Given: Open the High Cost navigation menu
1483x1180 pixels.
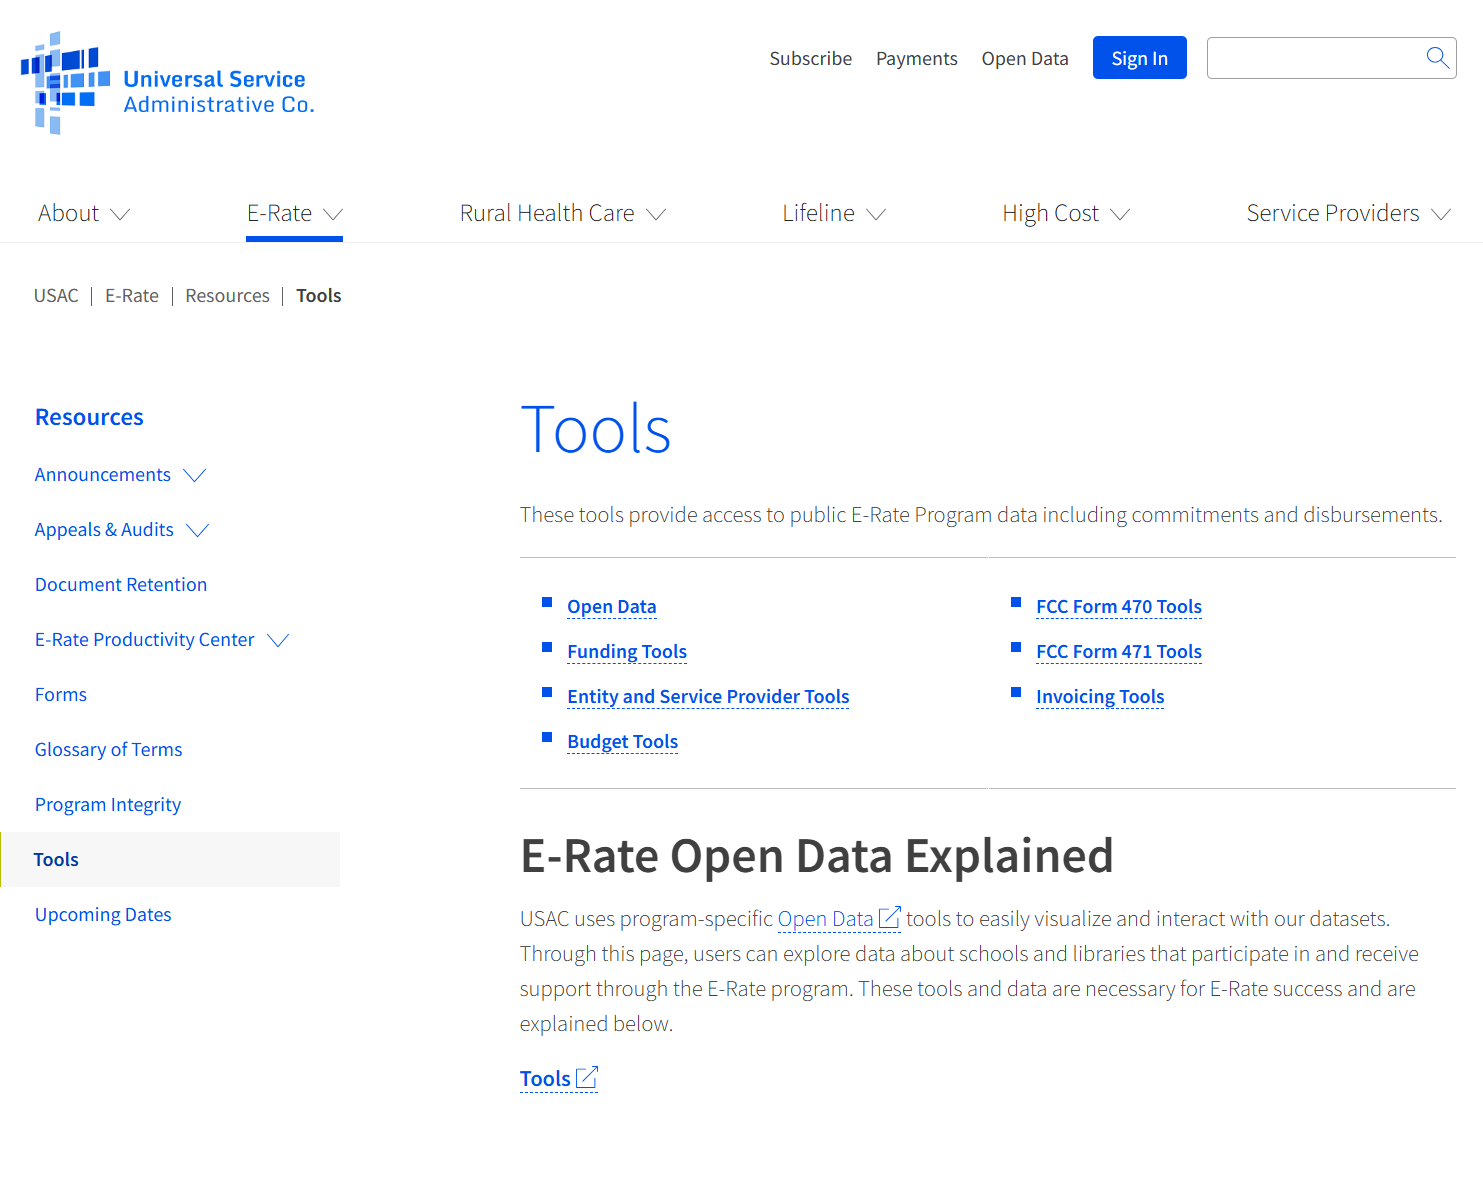Looking at the screenshot, I should pos(1065,214).
